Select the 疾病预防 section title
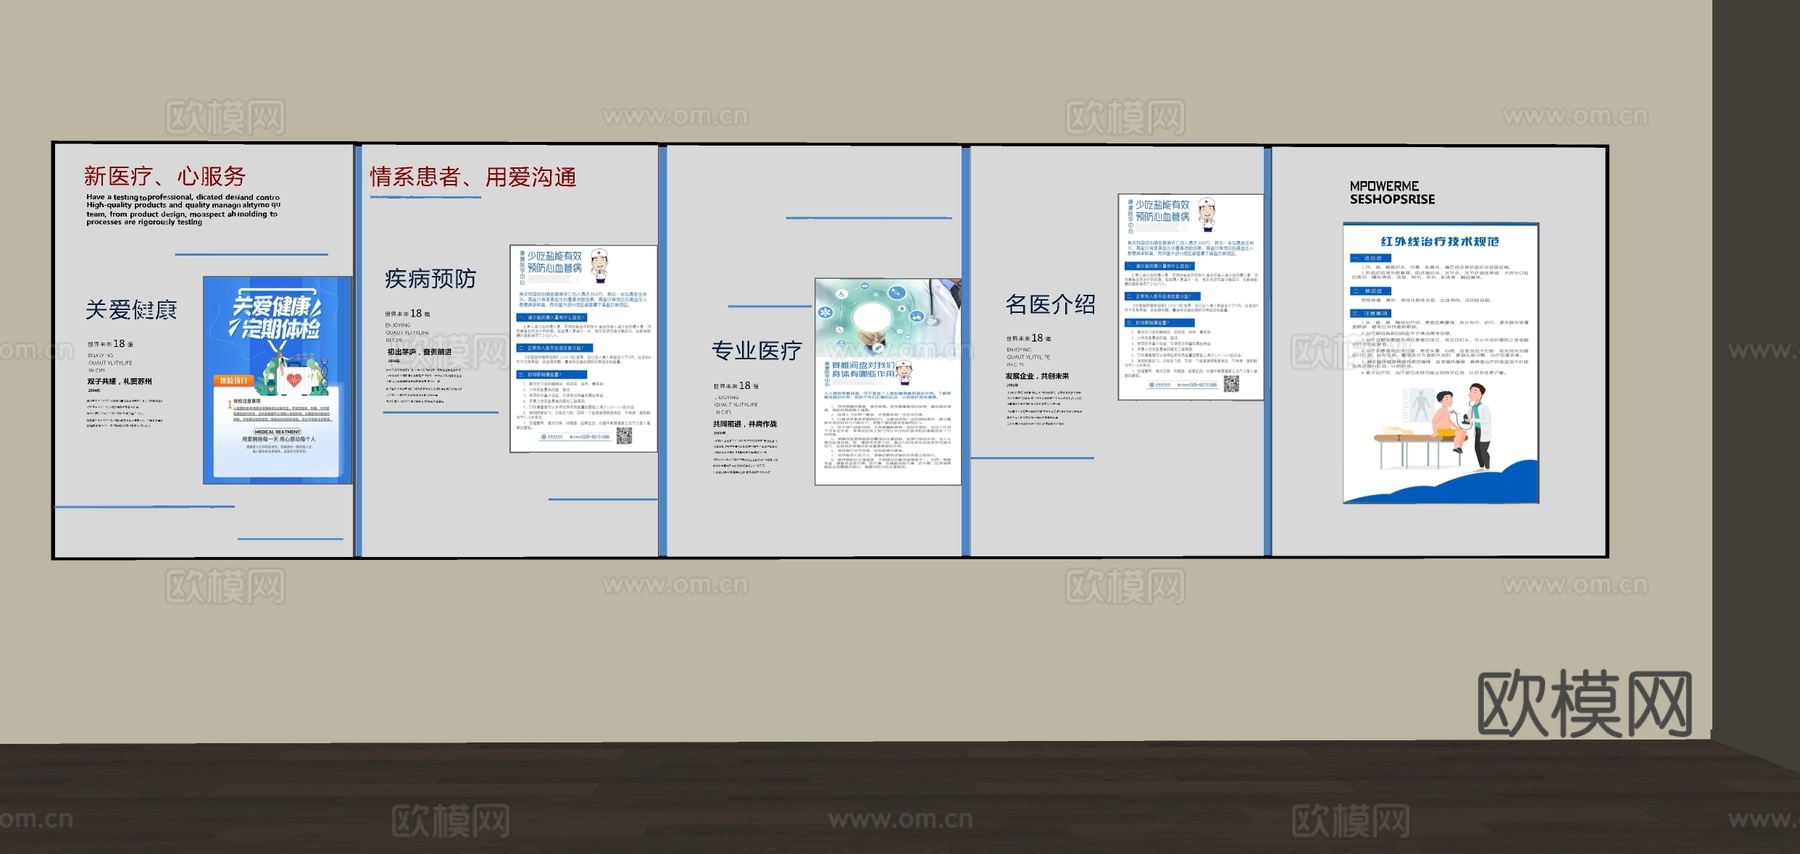Image resolution: width=1800 pixels, height=854 pixels. coord(431,279)
